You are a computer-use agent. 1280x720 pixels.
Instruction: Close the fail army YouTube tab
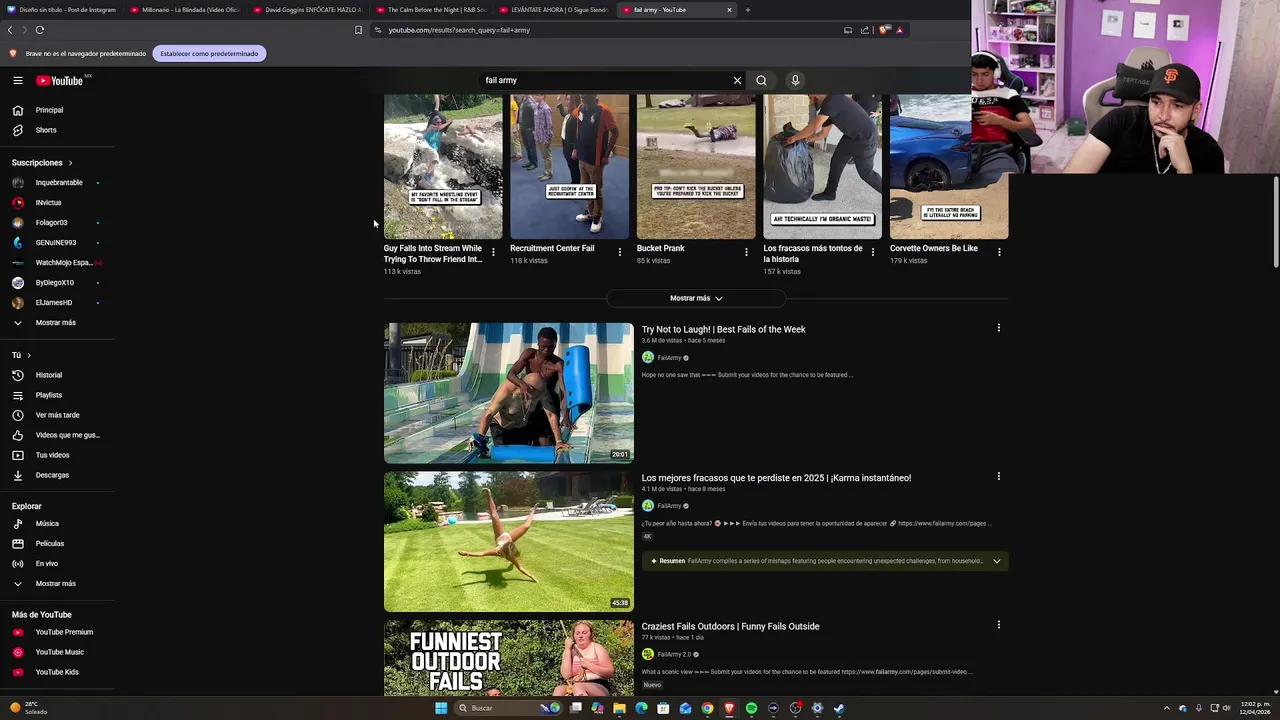pyautogui.click(x=729, y=10)
